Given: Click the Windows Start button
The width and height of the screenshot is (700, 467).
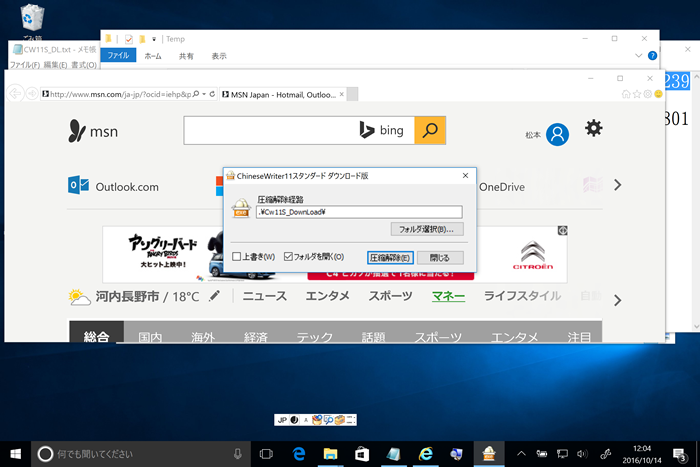Looking at the screenshot, I should point(15,454).
